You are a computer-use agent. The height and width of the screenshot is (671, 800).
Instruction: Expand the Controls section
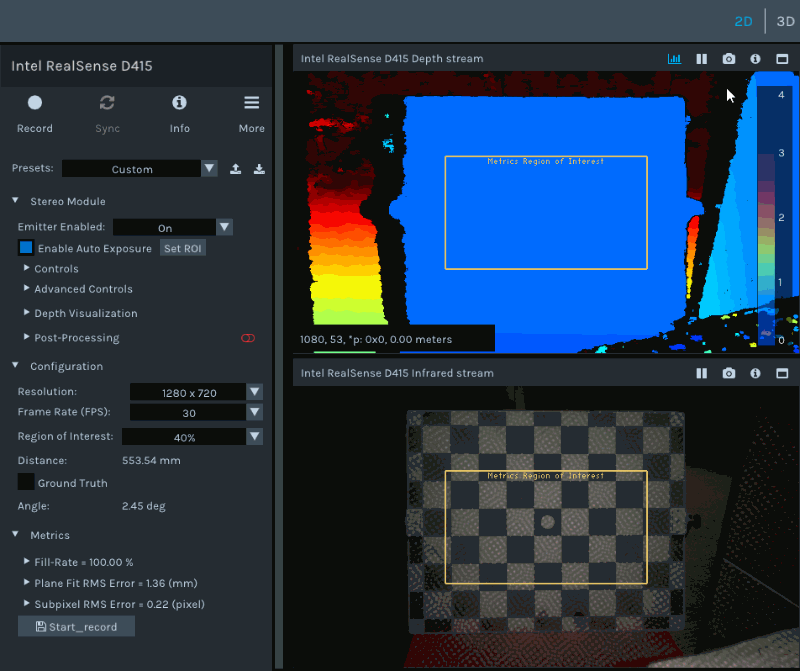27,268
